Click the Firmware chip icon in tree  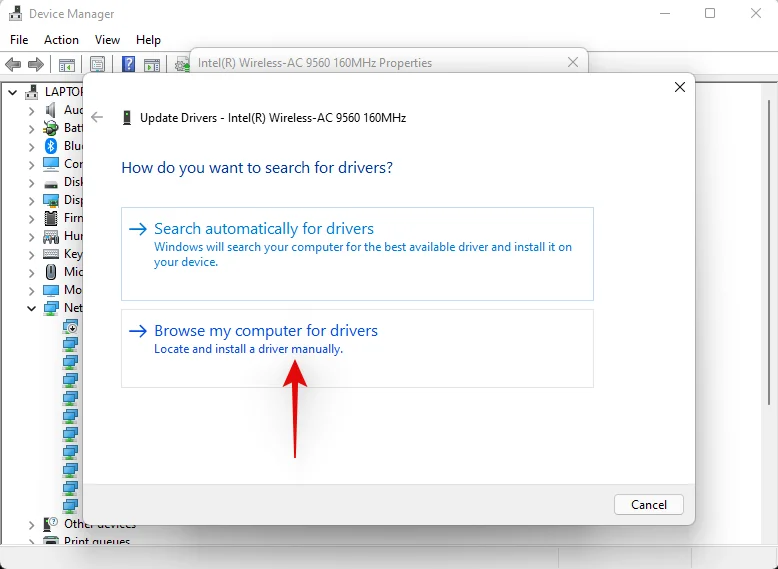(x=51, y=218)
